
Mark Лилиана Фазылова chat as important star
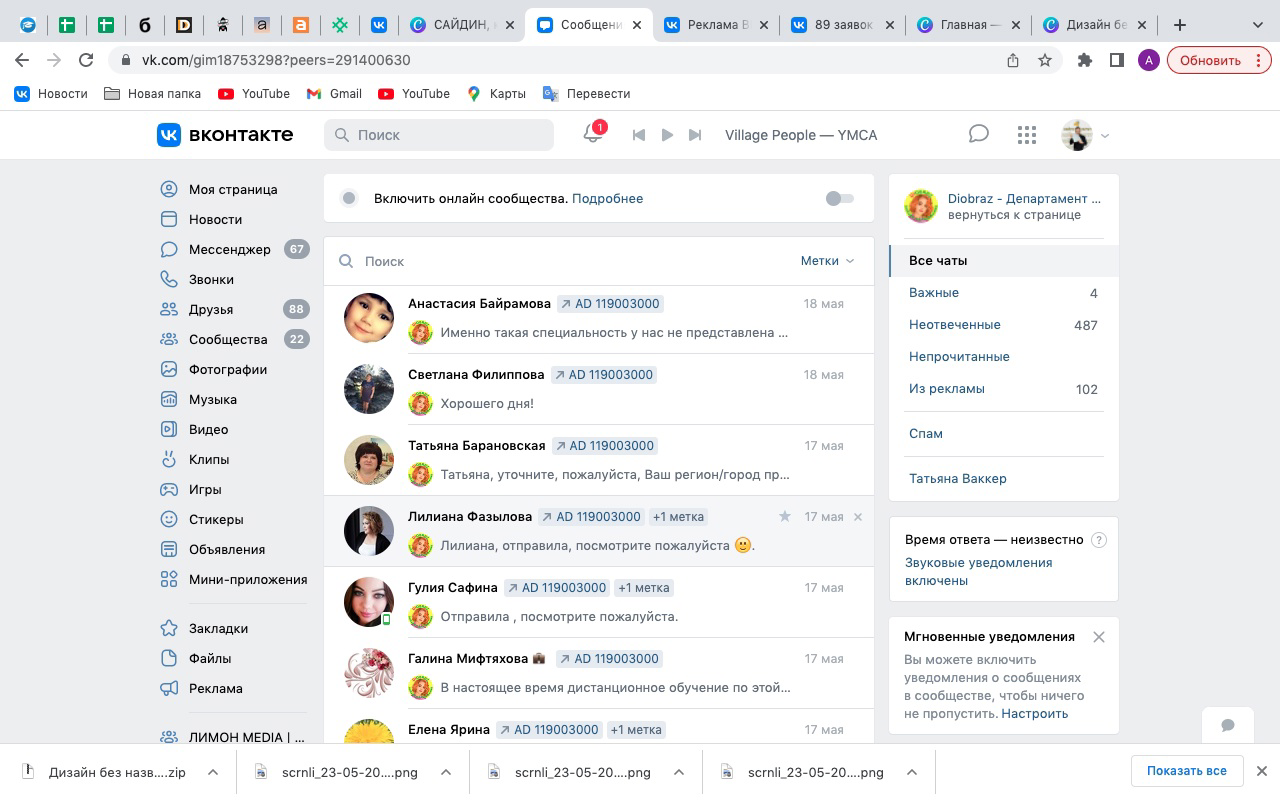(x=785, y=516)
